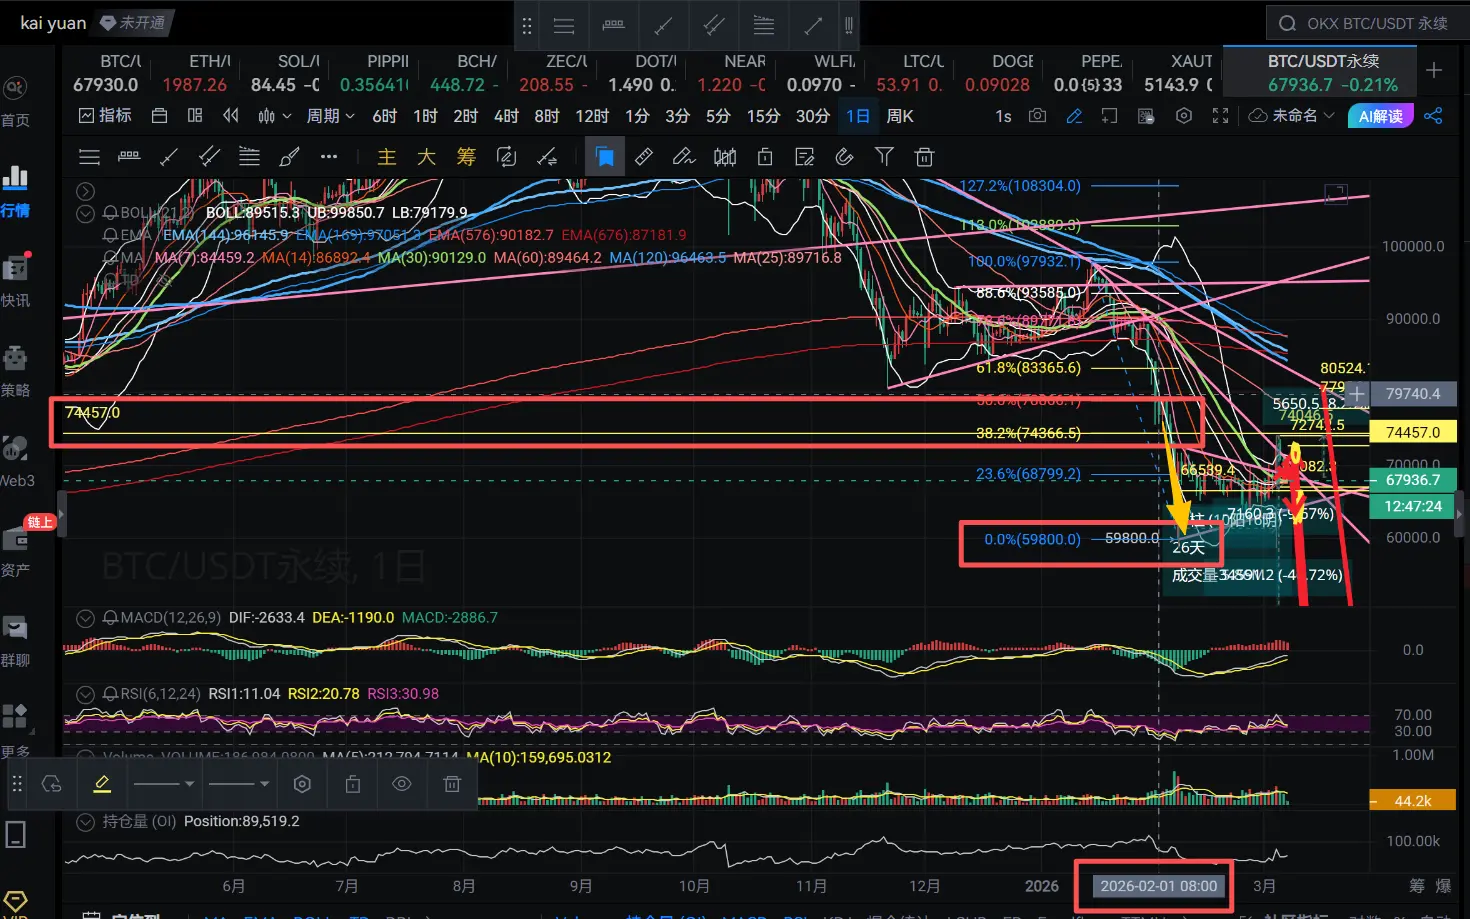
Task: Select the Fibonacci retracement lines tool
Action: [x=249, y=157]
